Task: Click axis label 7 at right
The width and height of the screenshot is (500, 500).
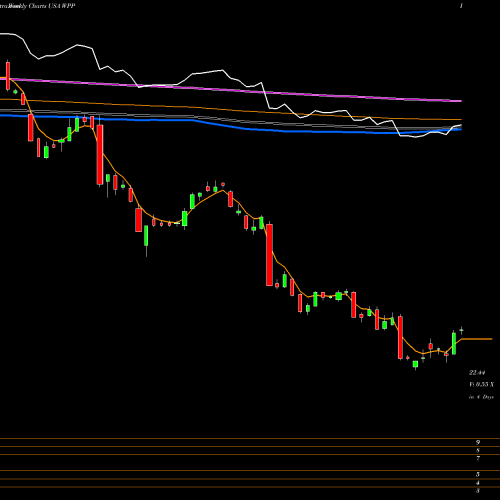Action: [x=478, y=459]
